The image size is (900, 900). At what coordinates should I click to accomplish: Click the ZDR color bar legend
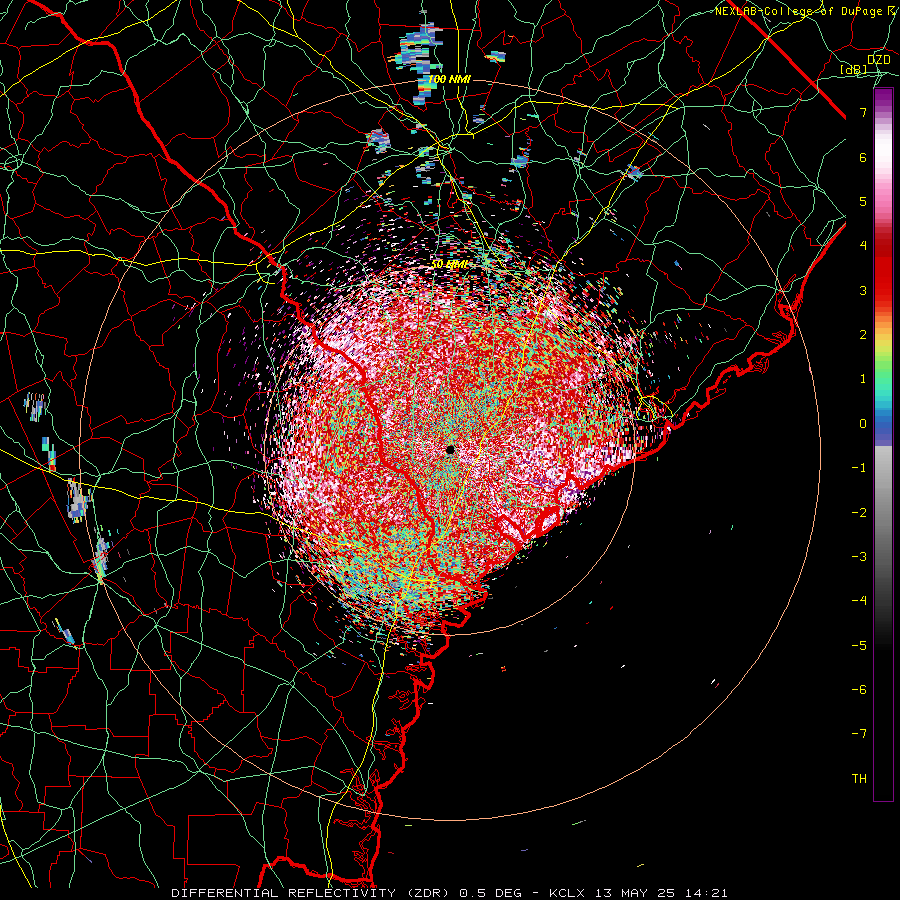[x=883, y=445]
